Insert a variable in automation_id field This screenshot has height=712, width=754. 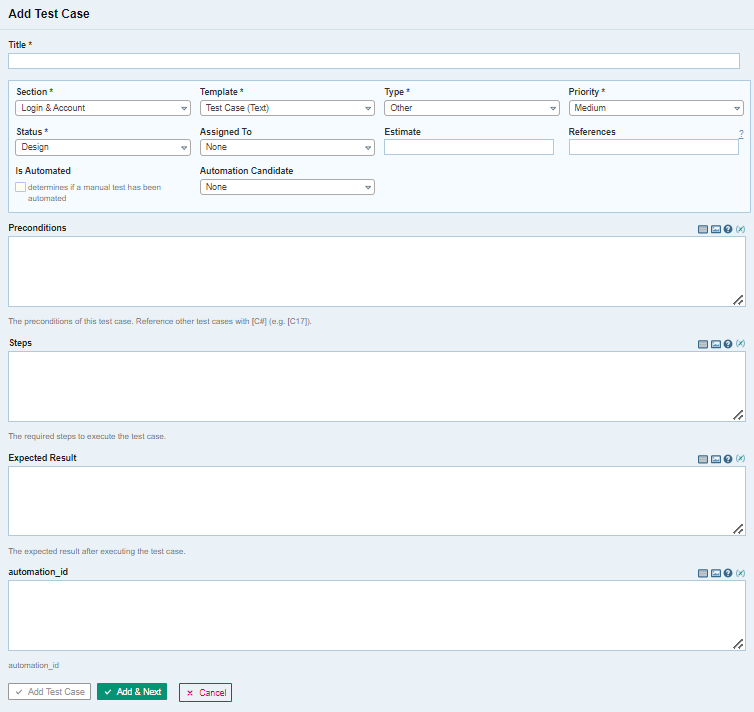(740, 573)
